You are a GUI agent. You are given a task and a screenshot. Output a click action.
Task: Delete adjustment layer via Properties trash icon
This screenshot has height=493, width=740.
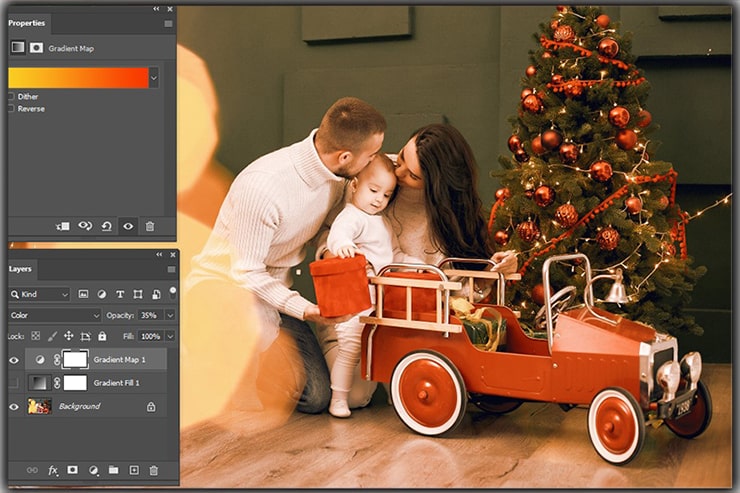[150, 226]
